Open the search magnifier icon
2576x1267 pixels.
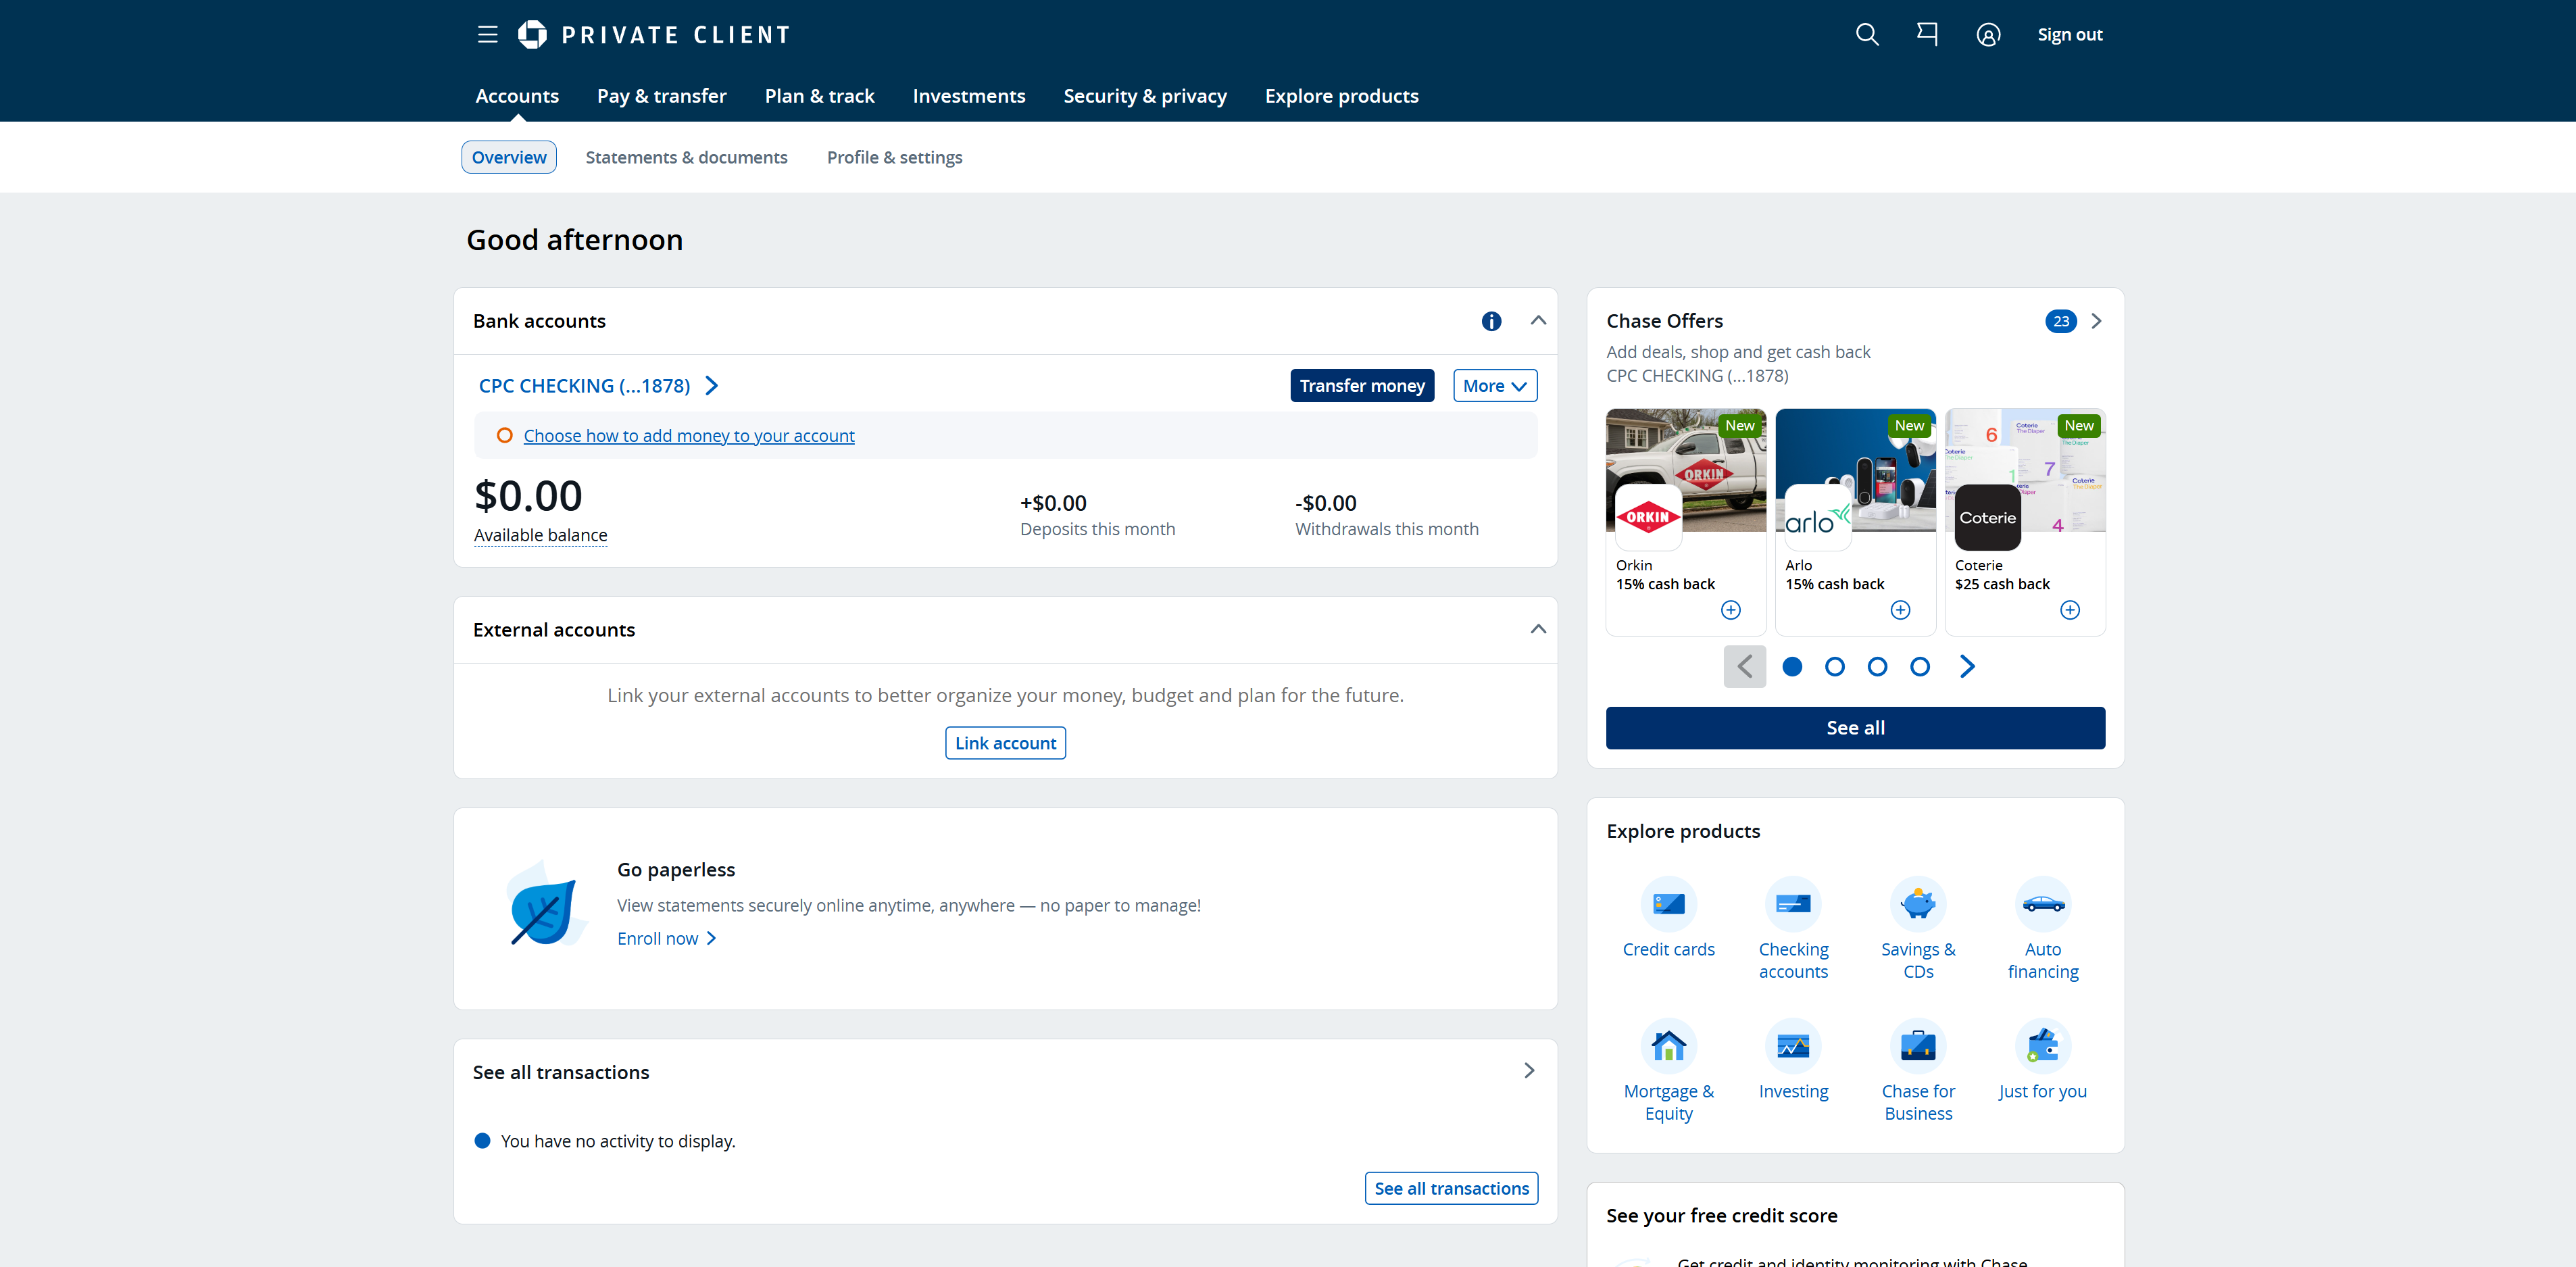[1866, 35]
